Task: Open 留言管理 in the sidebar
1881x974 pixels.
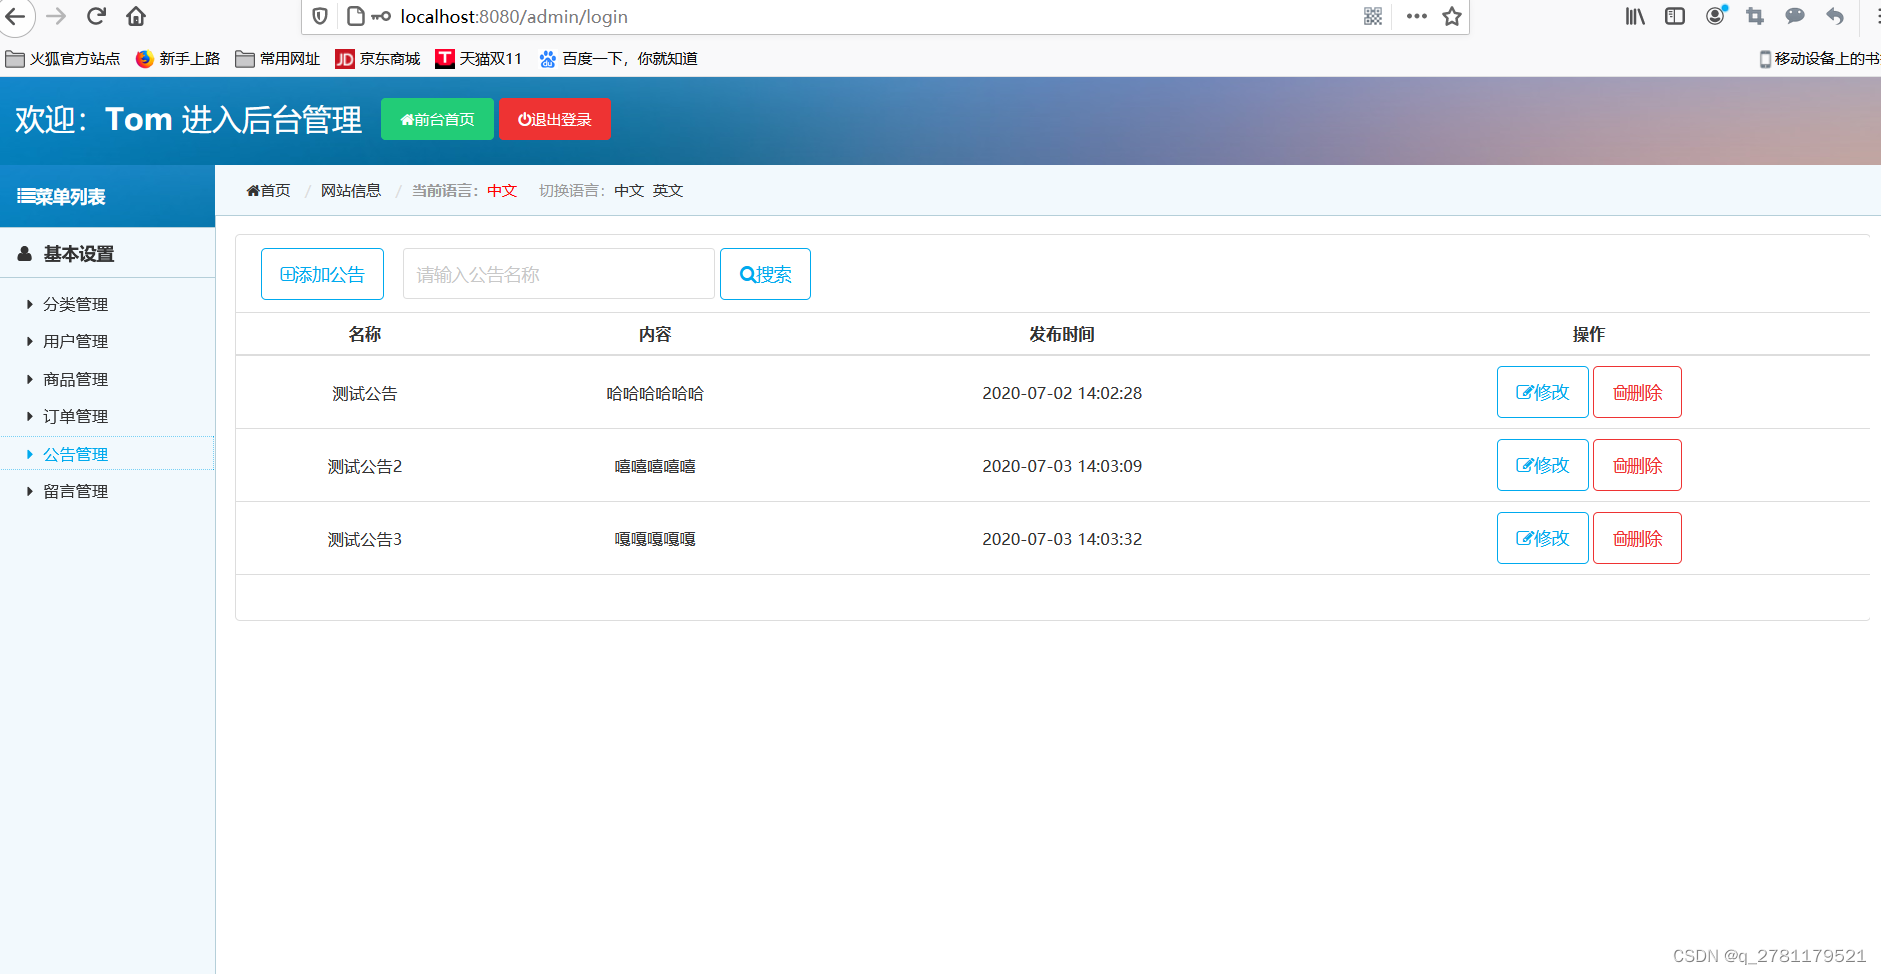Action: click(75, 491)
